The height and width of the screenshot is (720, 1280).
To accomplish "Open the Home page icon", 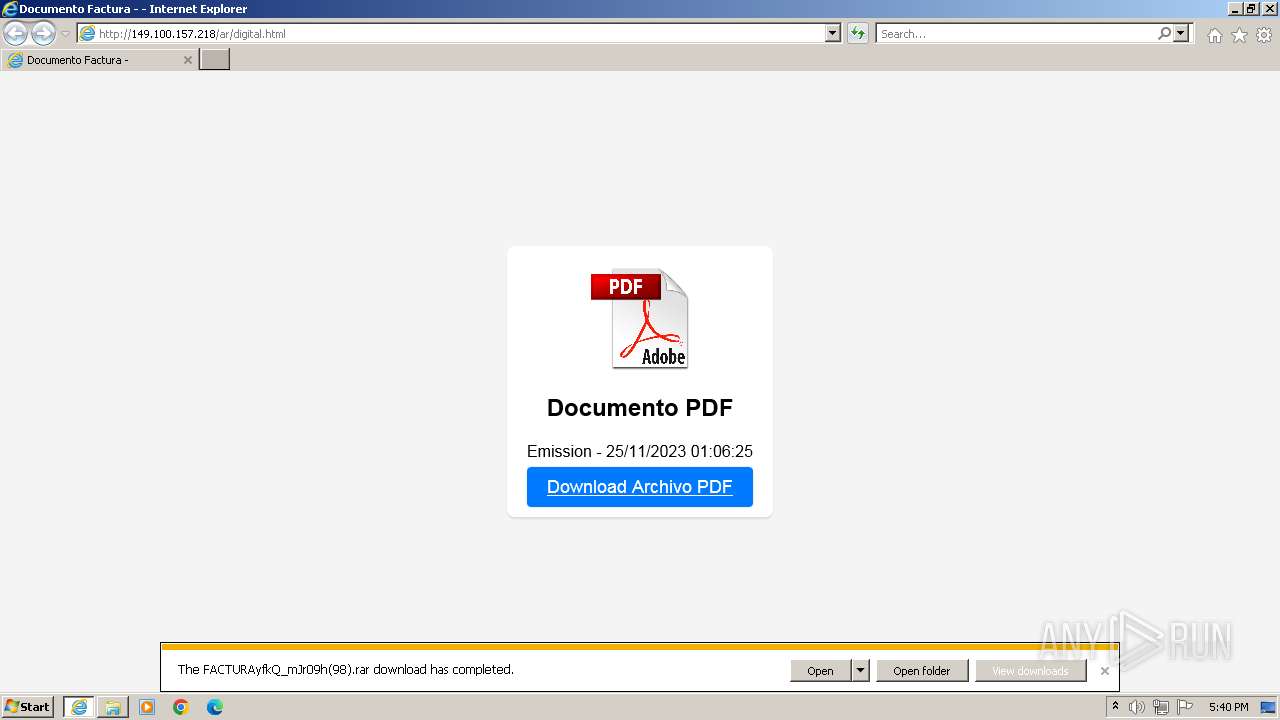I will pyautogui.click(x=1214, y=35).
